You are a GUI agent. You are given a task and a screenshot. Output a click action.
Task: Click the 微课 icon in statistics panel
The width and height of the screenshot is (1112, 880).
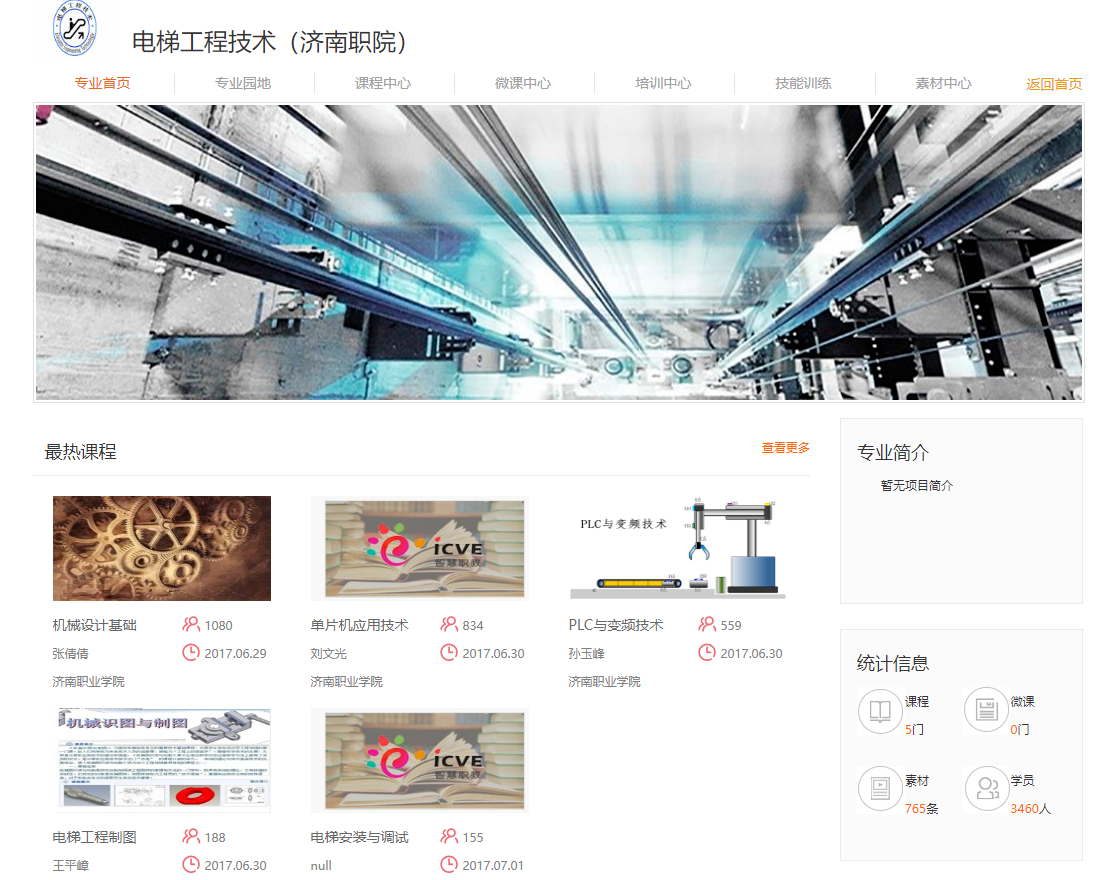pyautogui.click(x=986, y=711)
